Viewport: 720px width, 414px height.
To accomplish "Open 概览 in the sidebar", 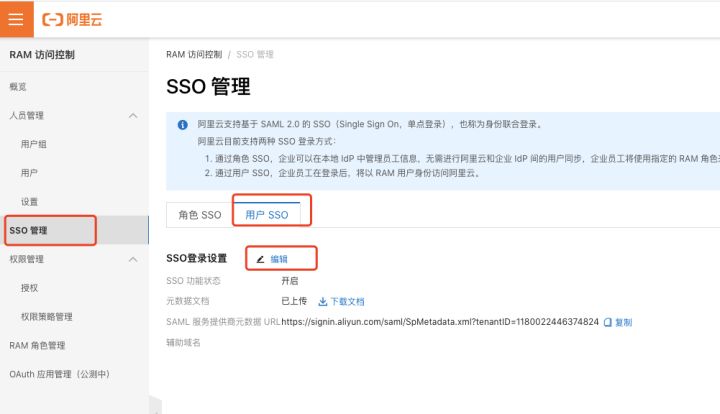I will 18,87.
